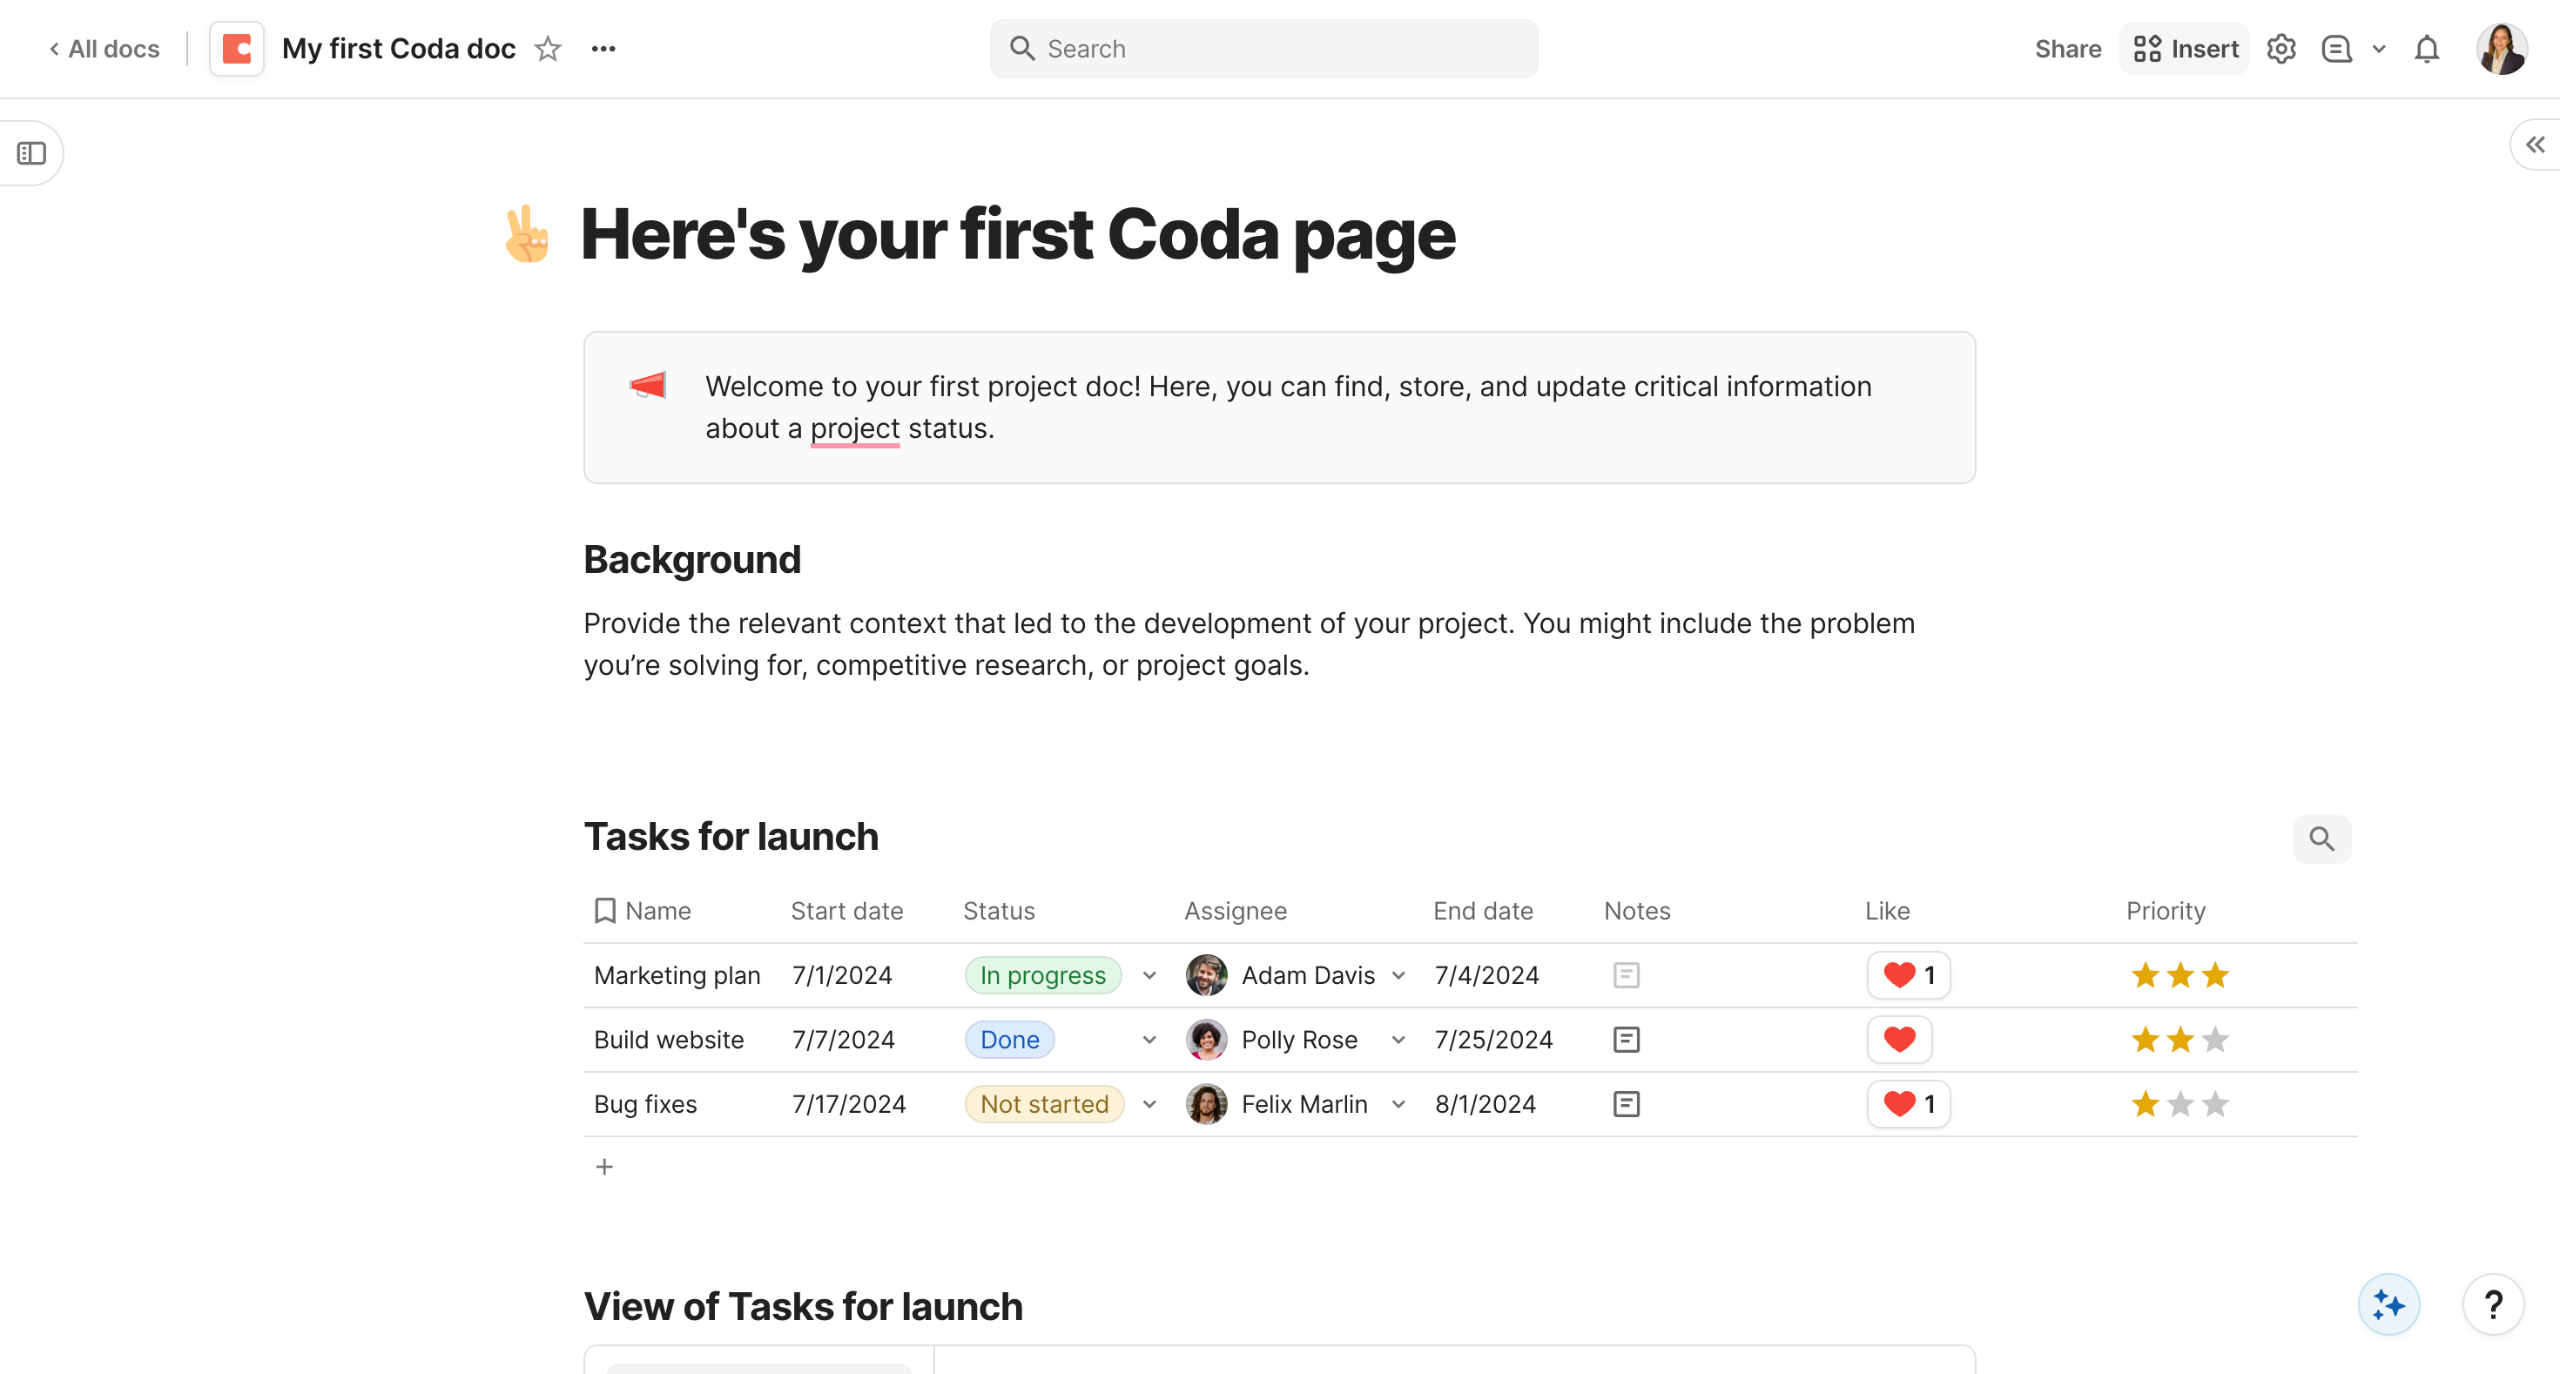This screenshot has height=1374, width=2560.
Task: Set Bug fixes priority to three stars
Action: click(x=2215, y=1104)
